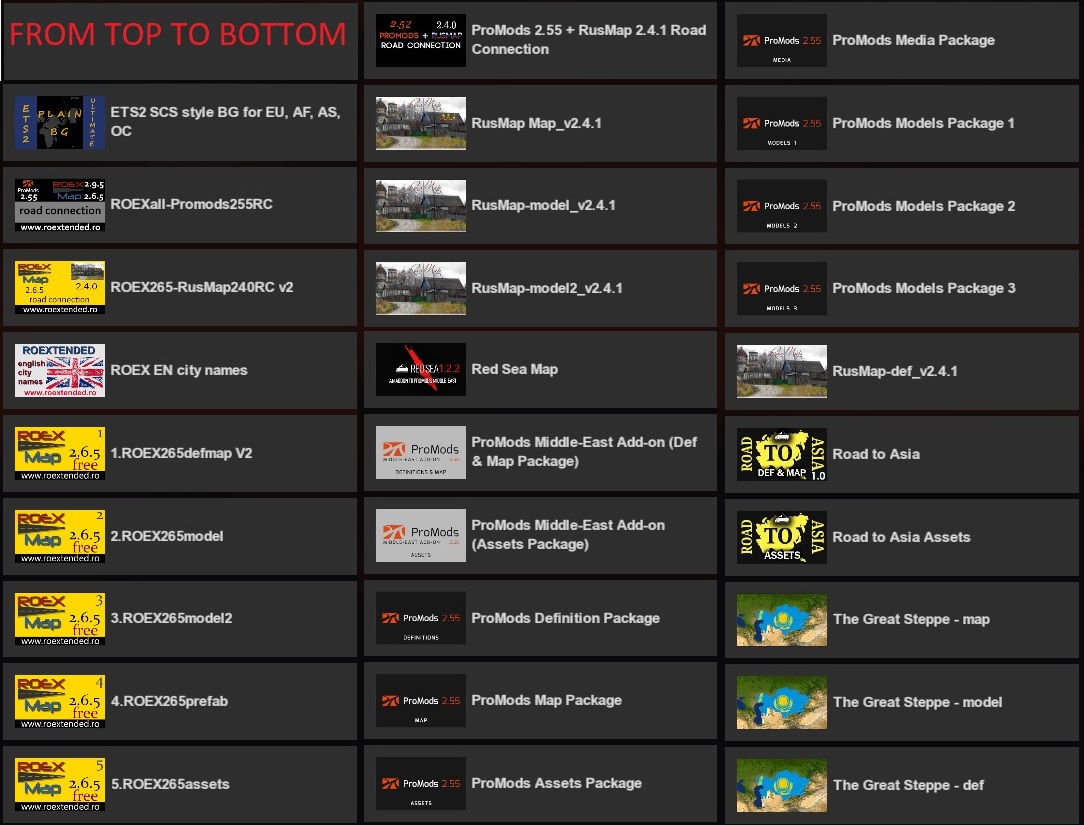The image size is (1084, 825).
Task: Click the ROEX265-RusMap240RC v2 mod icon
Action: 60,288
